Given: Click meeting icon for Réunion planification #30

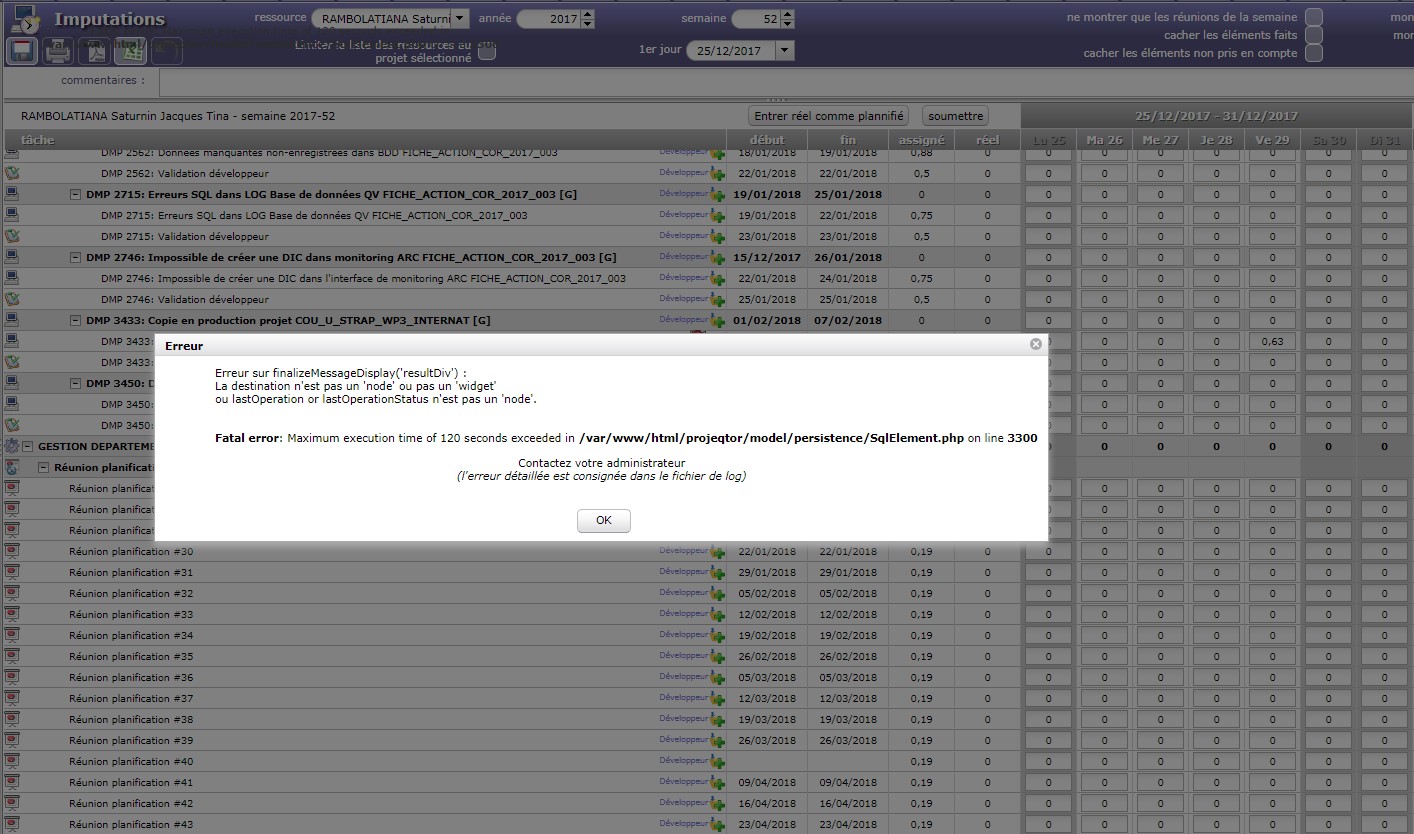Looking at the screenshot, I should 12,551.
